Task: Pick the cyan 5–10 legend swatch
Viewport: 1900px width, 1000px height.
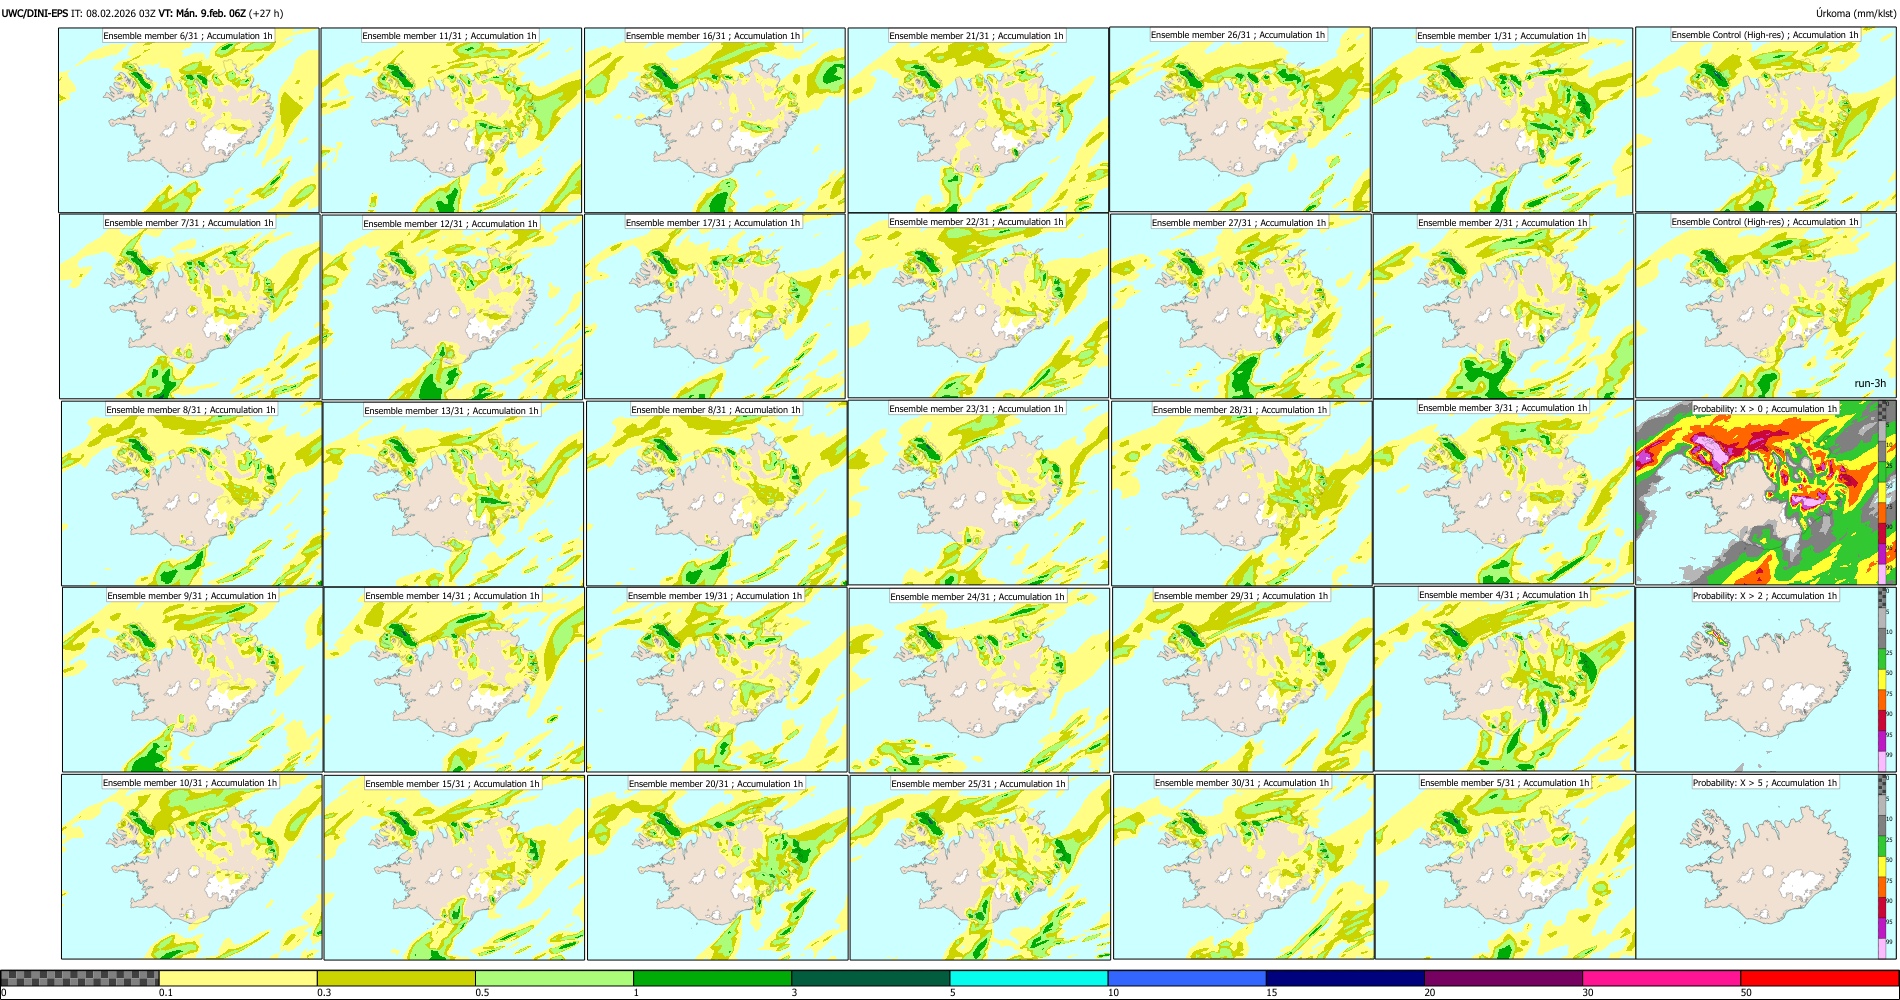Action: click(x=1029, y=978)
